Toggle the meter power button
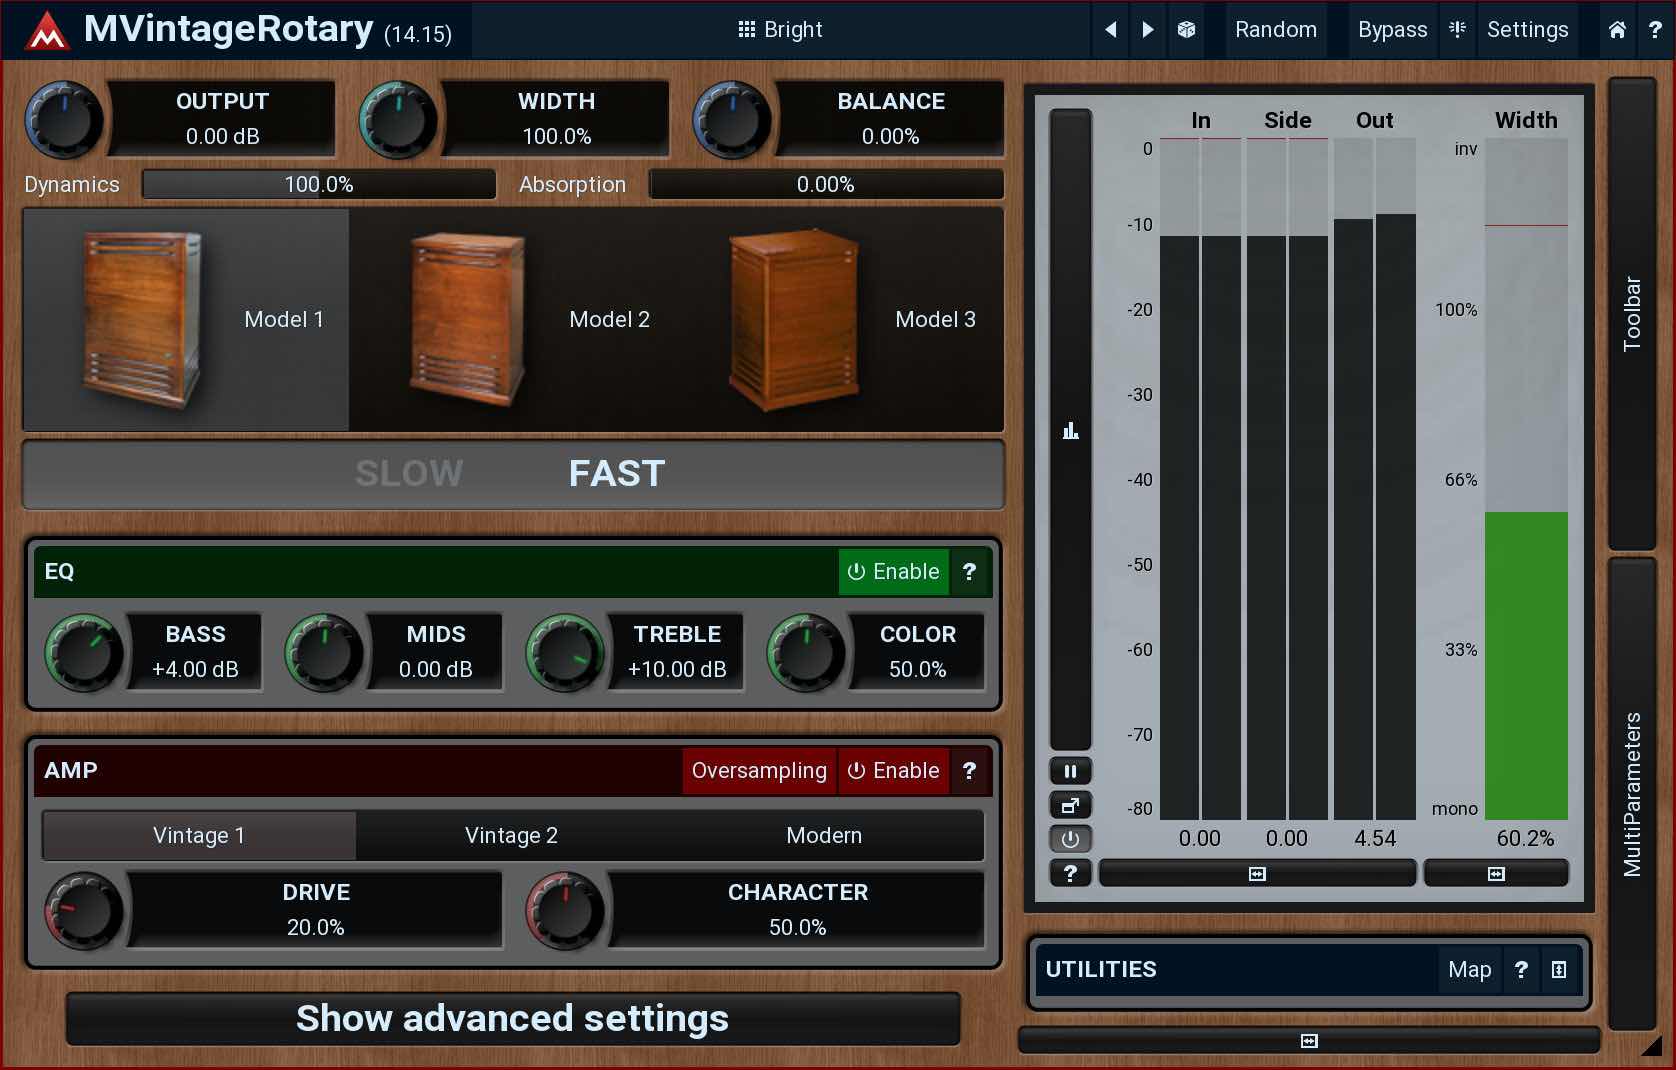Viewport: 1676px width, 1070px height. pyautogui.click(x=1070, y=839)
